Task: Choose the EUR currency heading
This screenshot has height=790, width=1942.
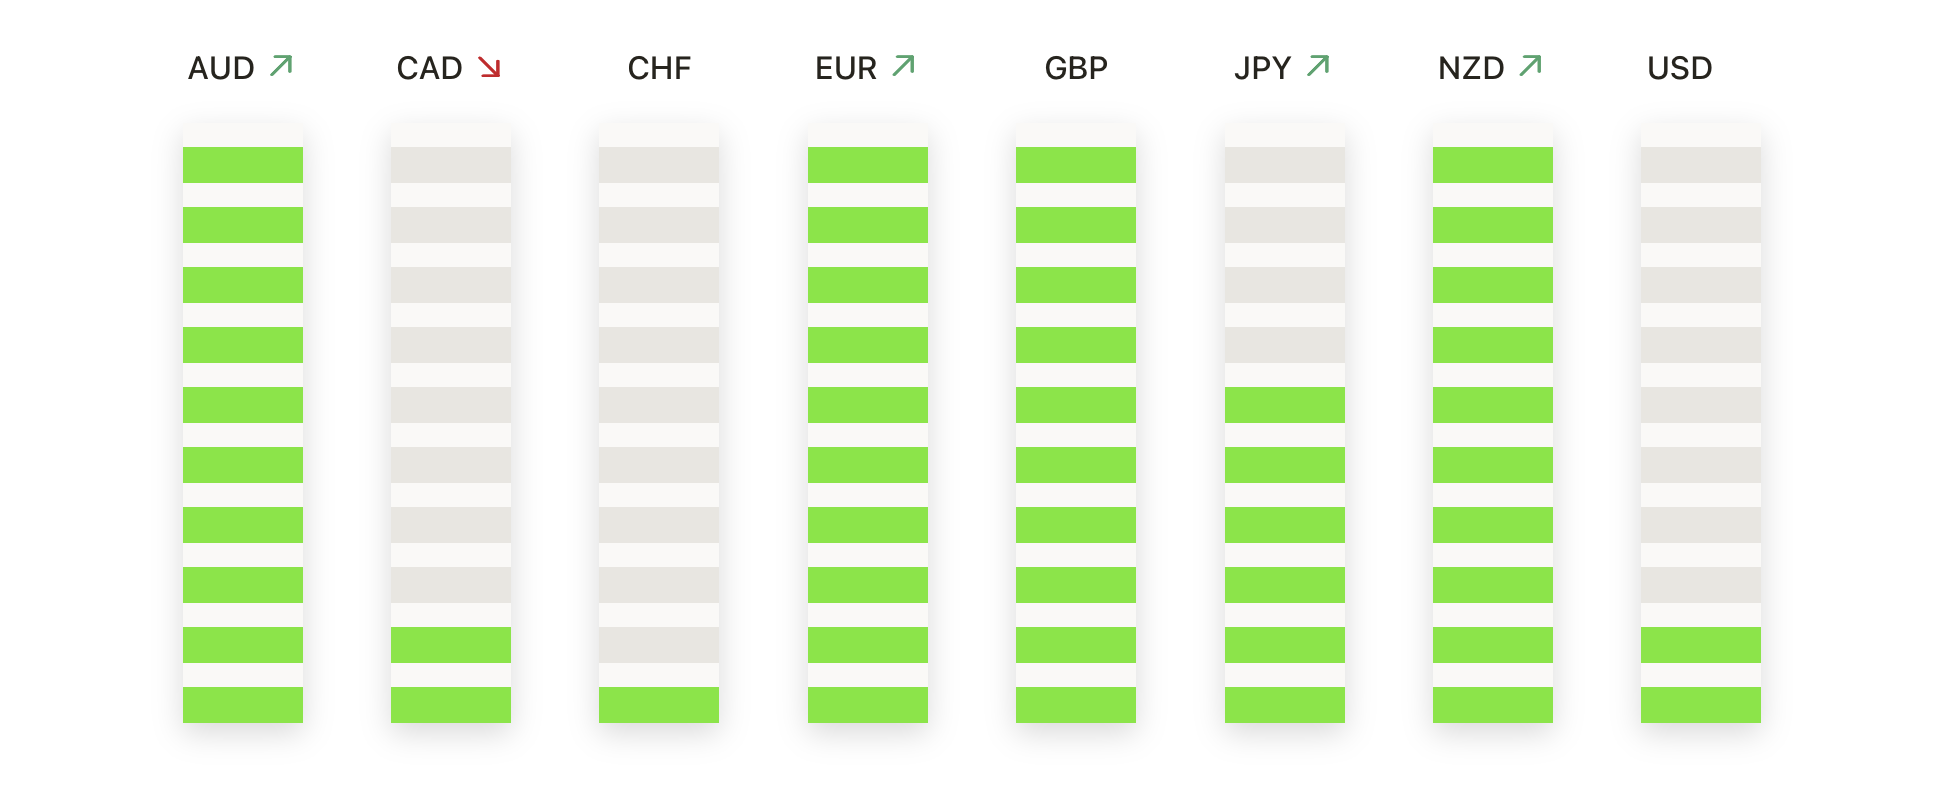Action: [x=846, y=68]
